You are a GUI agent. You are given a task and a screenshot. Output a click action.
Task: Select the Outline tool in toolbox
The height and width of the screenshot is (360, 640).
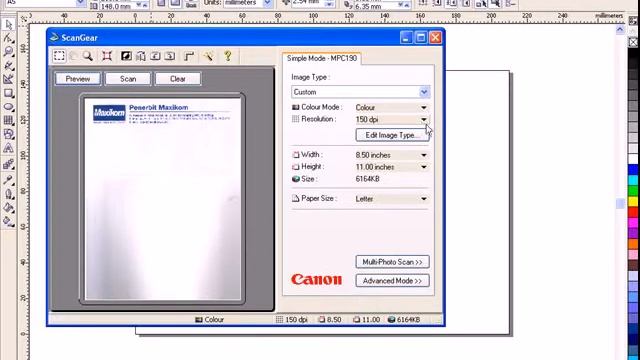pos(9,194)
